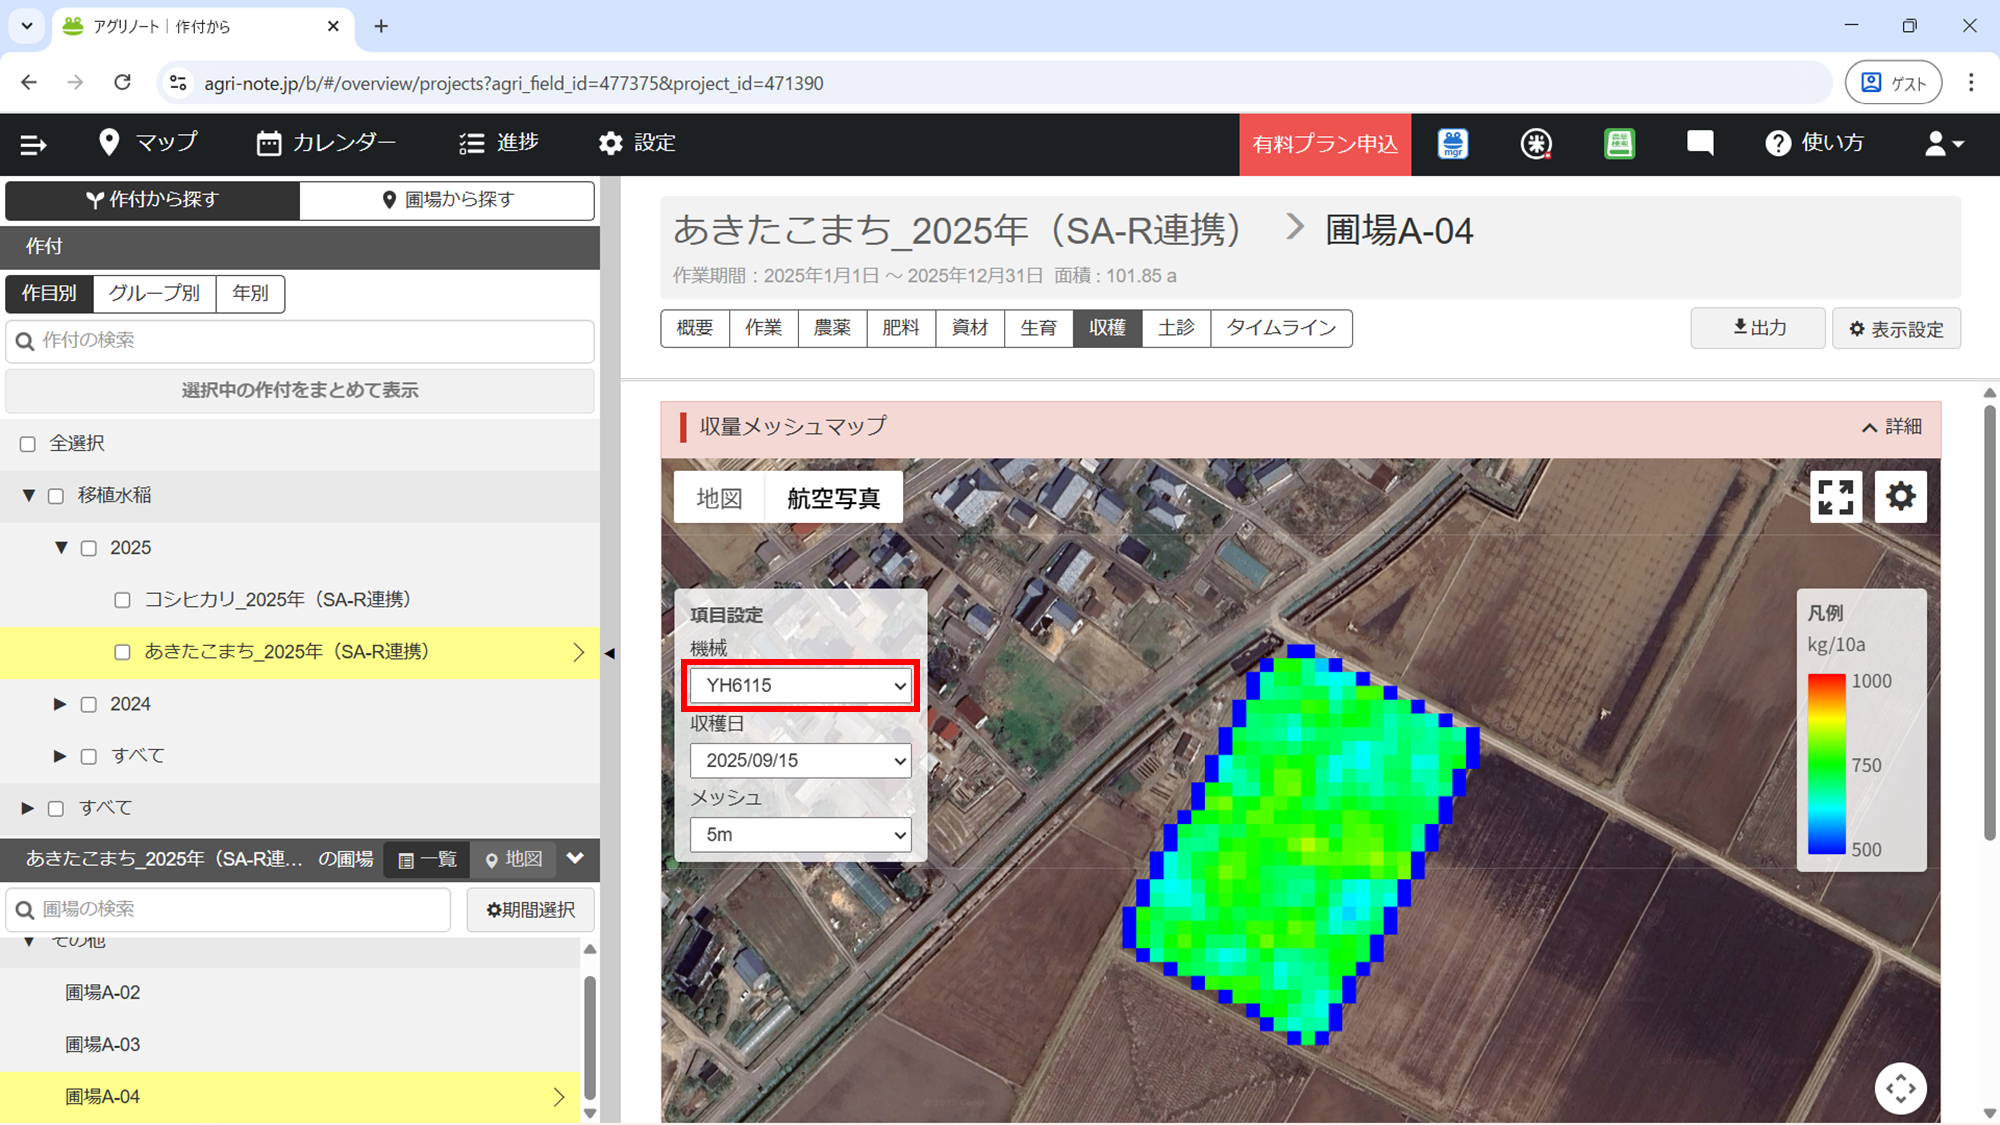The image size is (2000, 1125).
Task: Collapse the field list with chevron-down
Action: [575, 859]
